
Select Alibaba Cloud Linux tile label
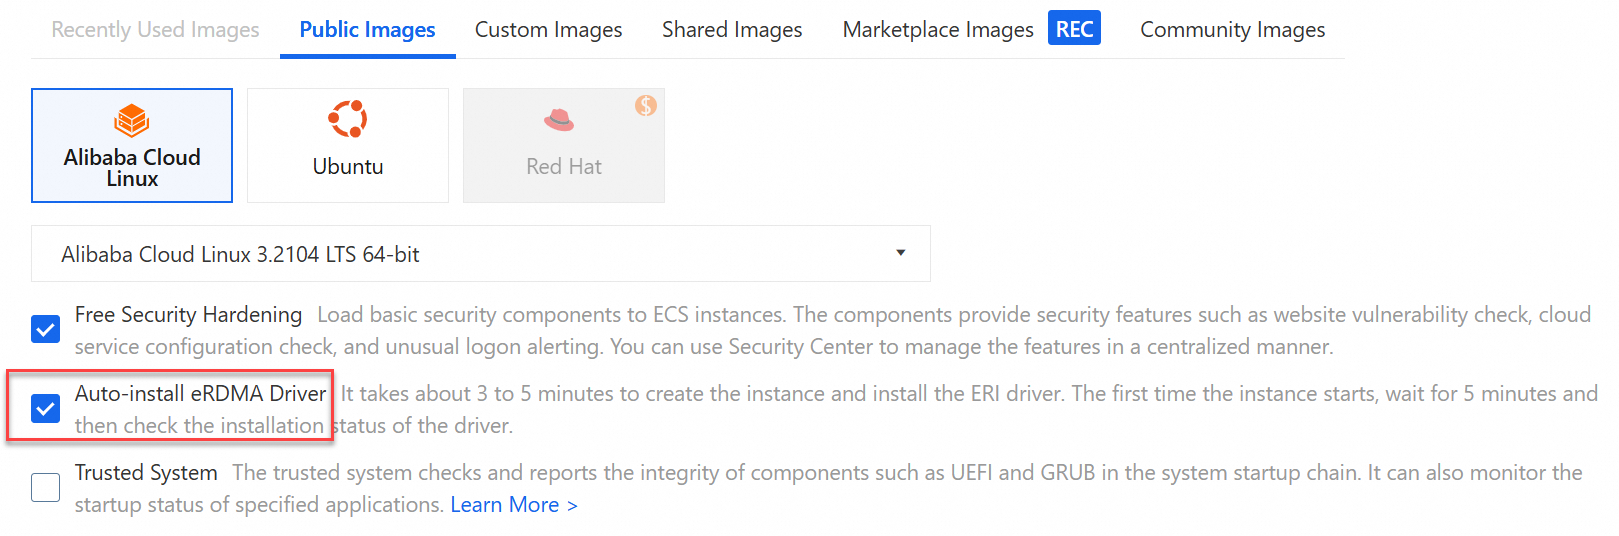pyautogui.click(x=132, y=168)
